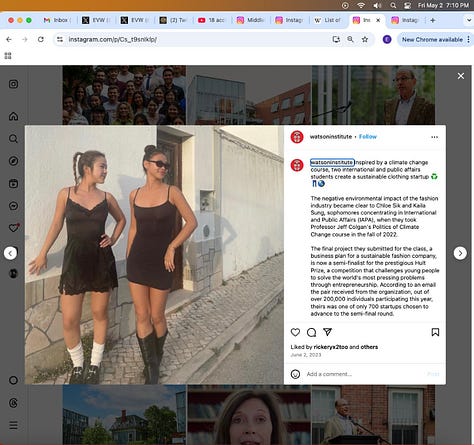Save post with bookmark icon

[x=435, y=332]
